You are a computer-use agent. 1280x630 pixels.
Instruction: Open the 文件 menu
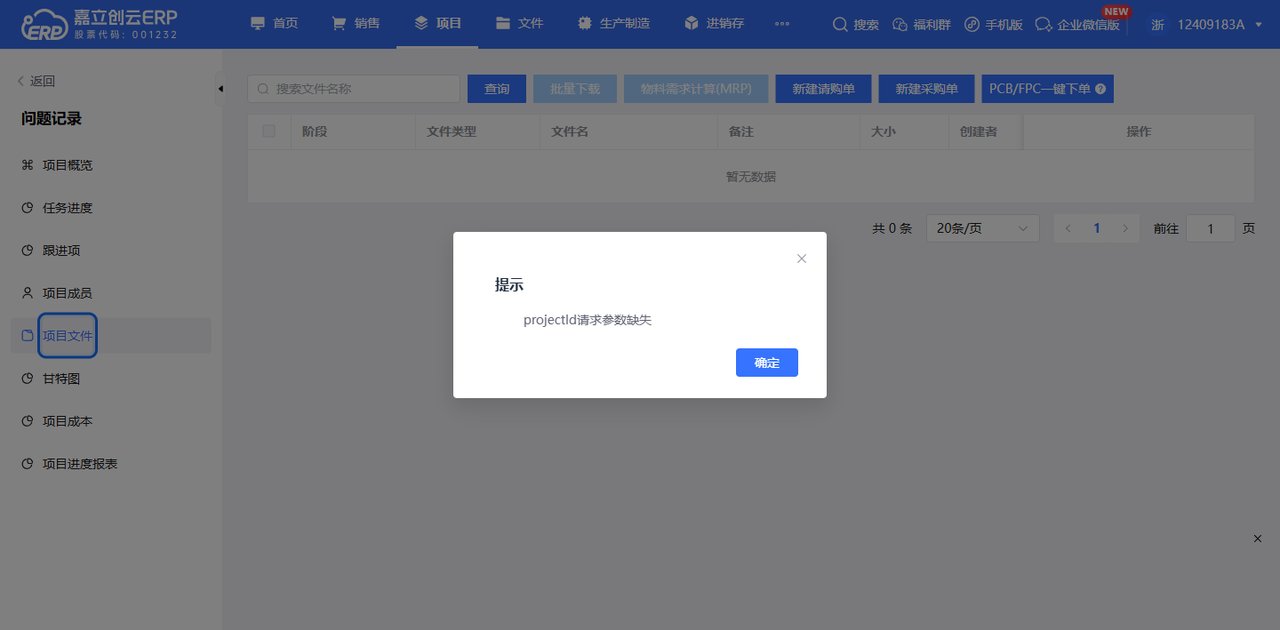519,23
